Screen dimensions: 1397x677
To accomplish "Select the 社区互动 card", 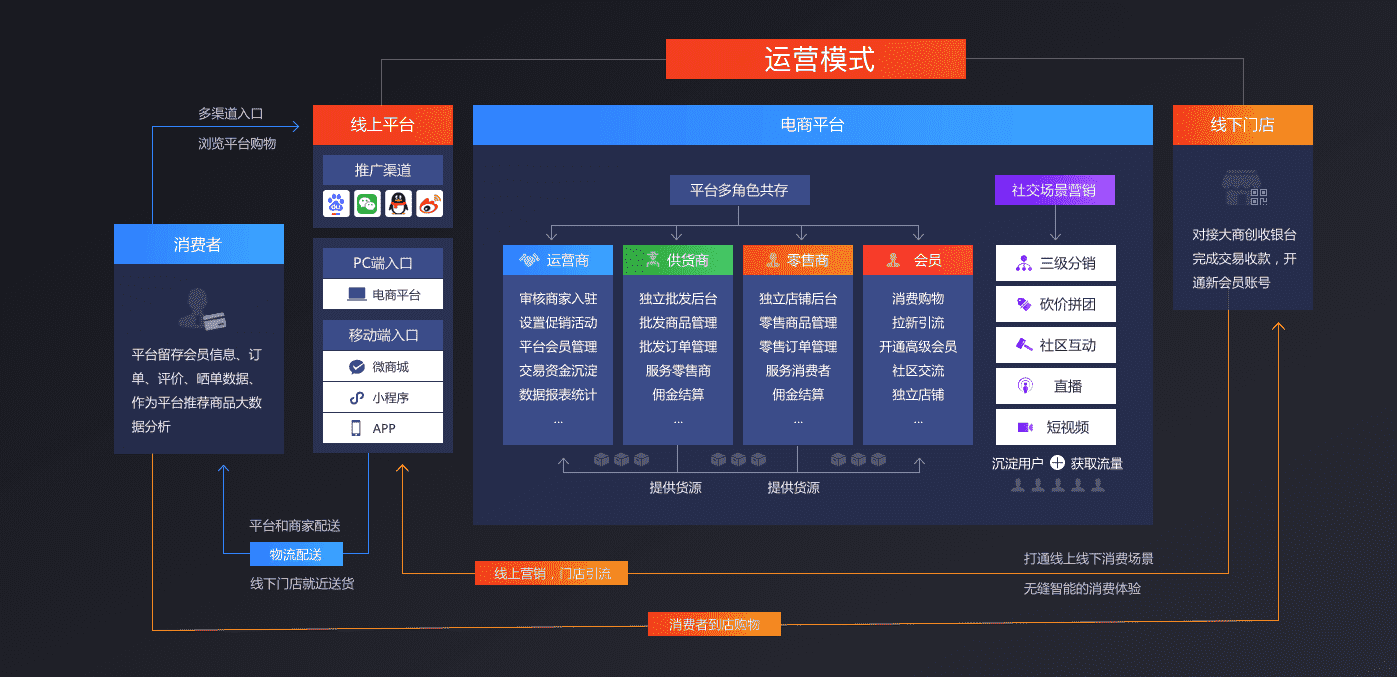I will tap(1056, 345).
